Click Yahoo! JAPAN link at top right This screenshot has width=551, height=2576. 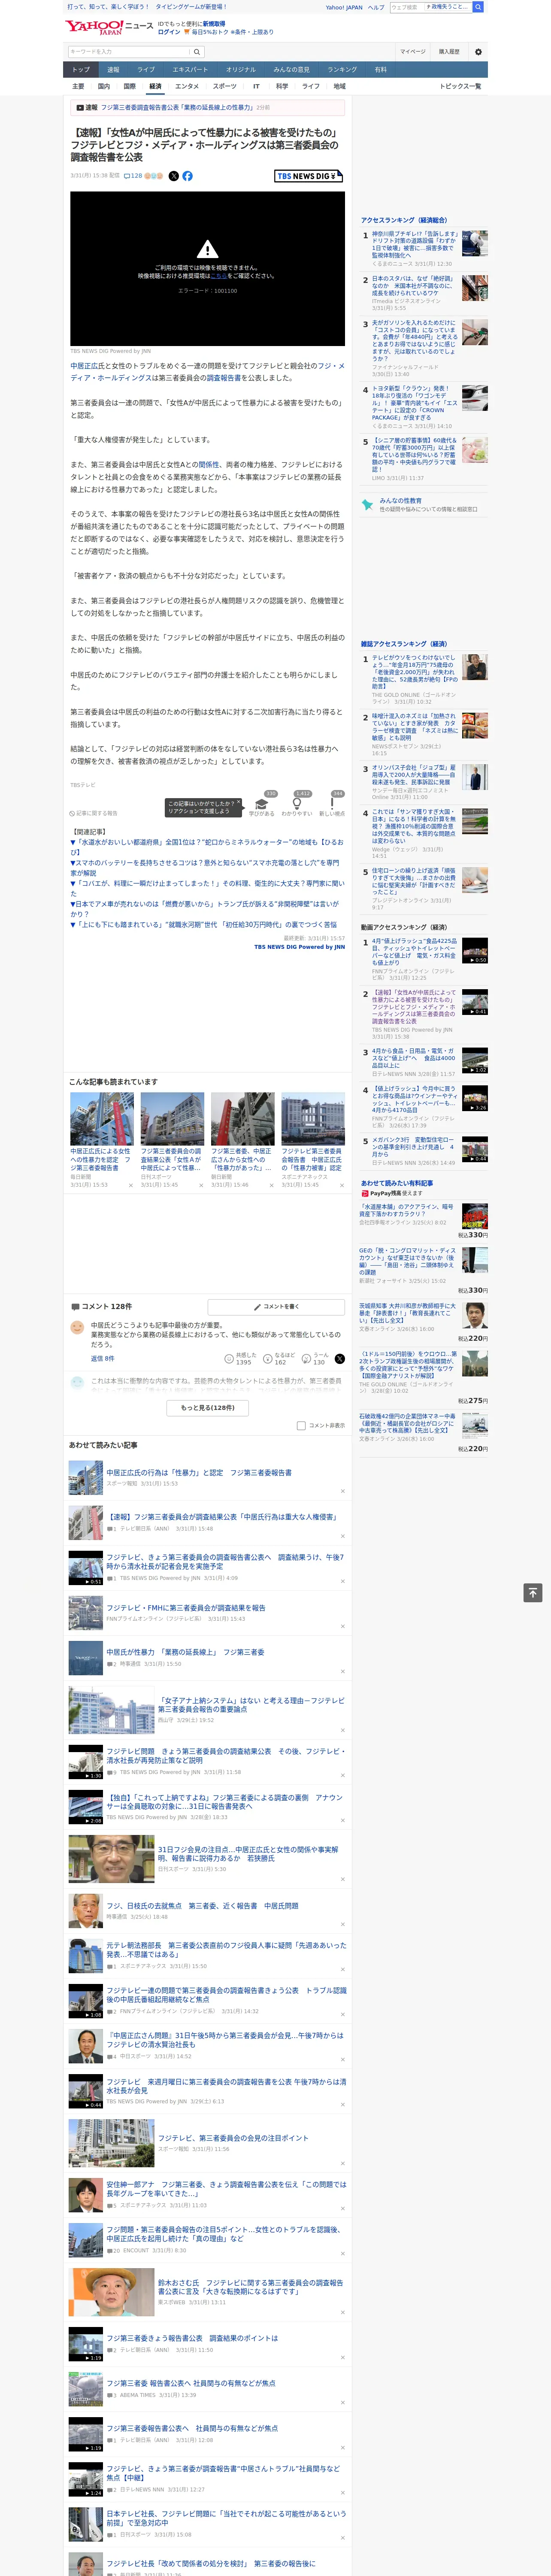(344, 7)
